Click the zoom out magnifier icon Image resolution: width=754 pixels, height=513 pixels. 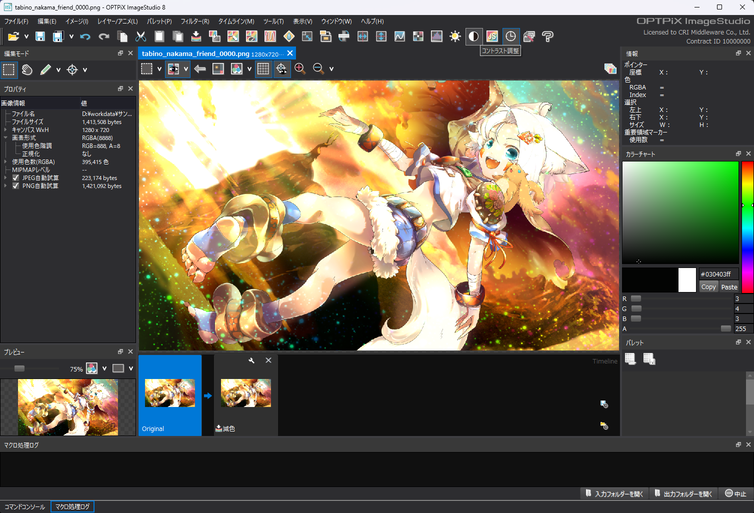(318, 69)
